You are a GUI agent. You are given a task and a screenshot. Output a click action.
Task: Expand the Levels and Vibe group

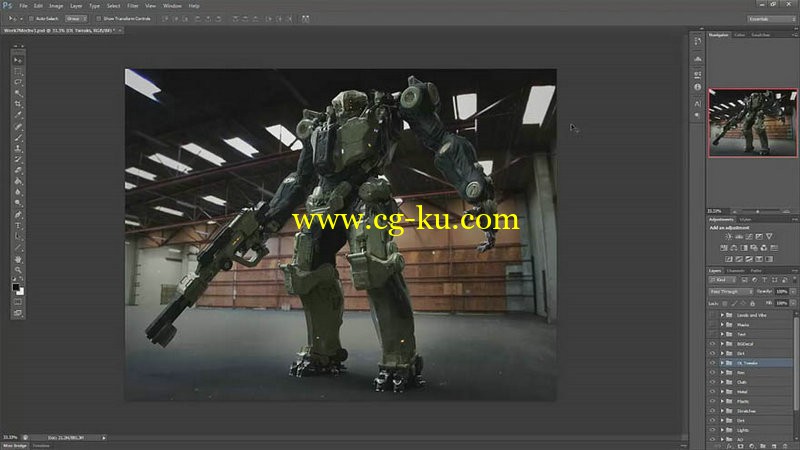pyautogui.click(x=722, y=315)
